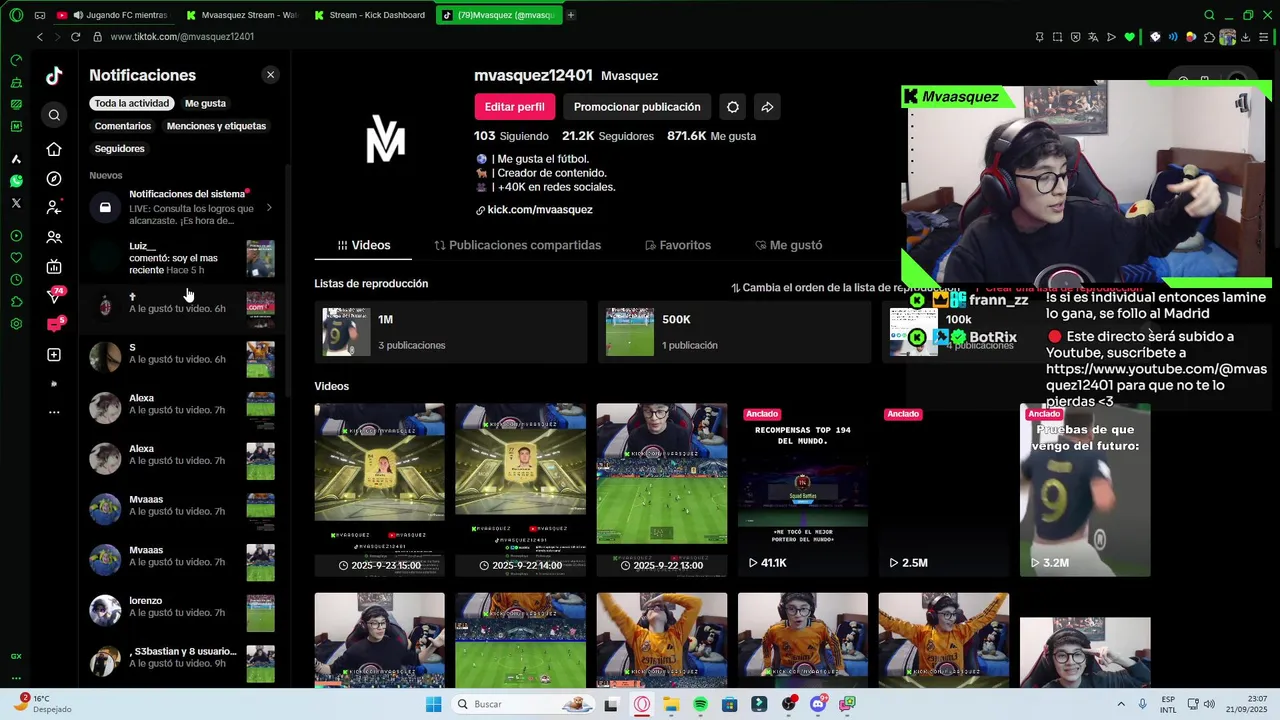1280x720 pixels.
Task: Reload the page in browser
Action: (x=75, y=37)
